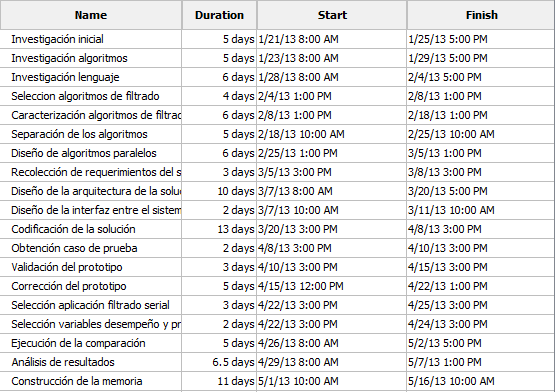Select the Recolección de requerimientos task
Screen dimensions: 556x392
coord(96,172)
